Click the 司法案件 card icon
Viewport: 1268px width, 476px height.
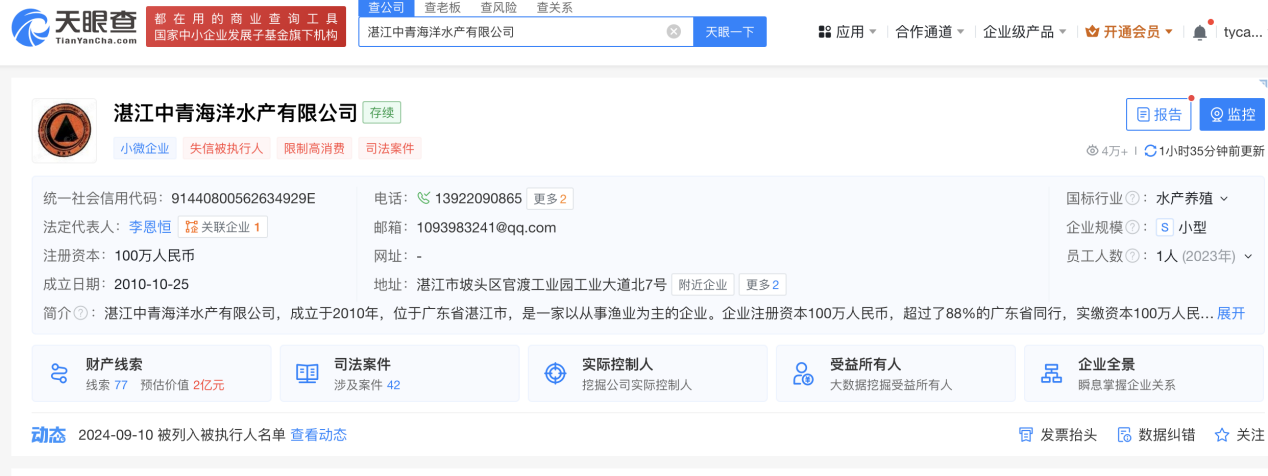pyautogui.click(x=307, y=374)
